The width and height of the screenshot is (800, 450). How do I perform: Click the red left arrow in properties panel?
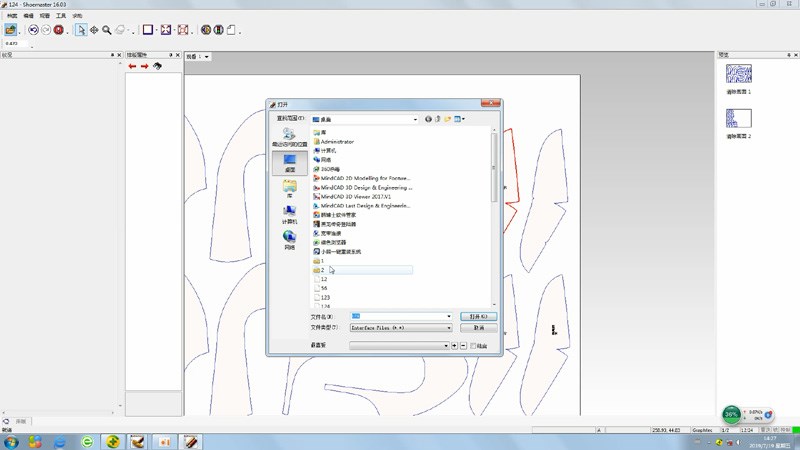(132, 66)
